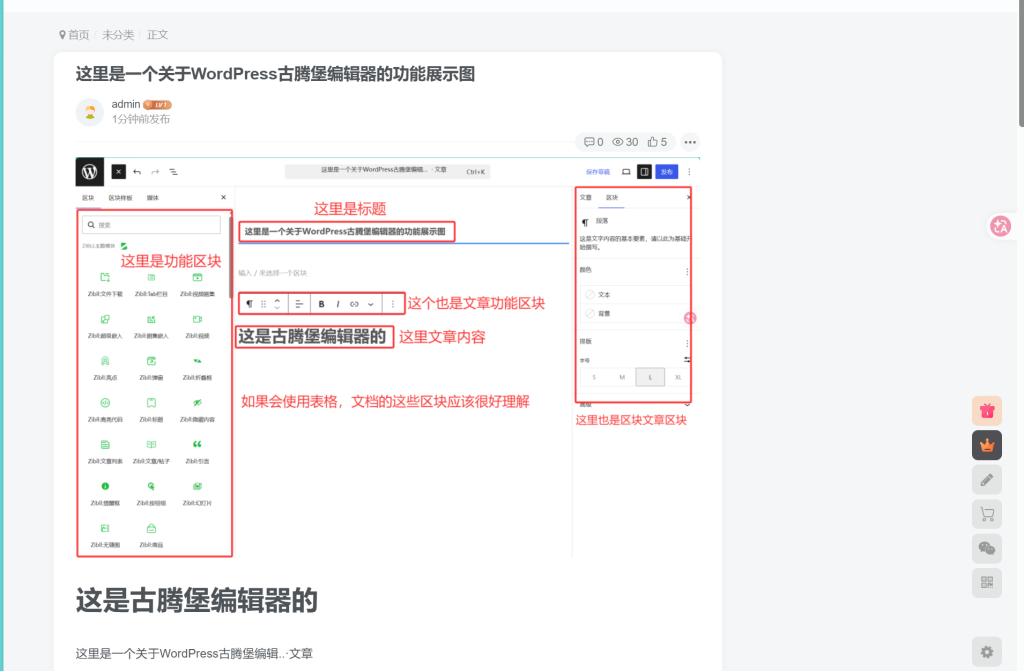The width and height of the screenshot is (1024, 671).
Task: Click the comment count showing 0
Action: pyautogui.click(x=594, y=142)
